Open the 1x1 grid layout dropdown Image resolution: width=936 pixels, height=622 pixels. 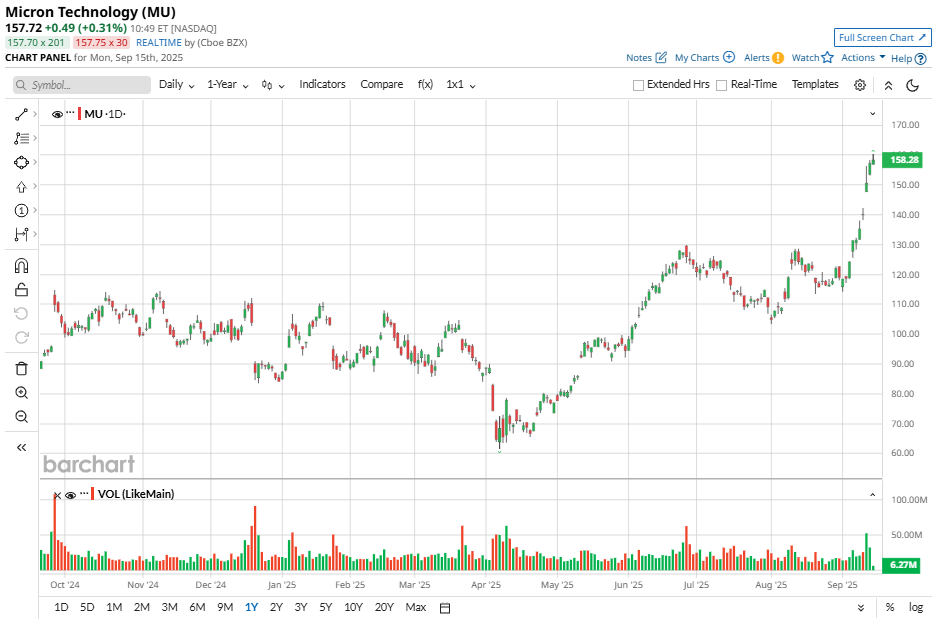click(x=461, y=85)
